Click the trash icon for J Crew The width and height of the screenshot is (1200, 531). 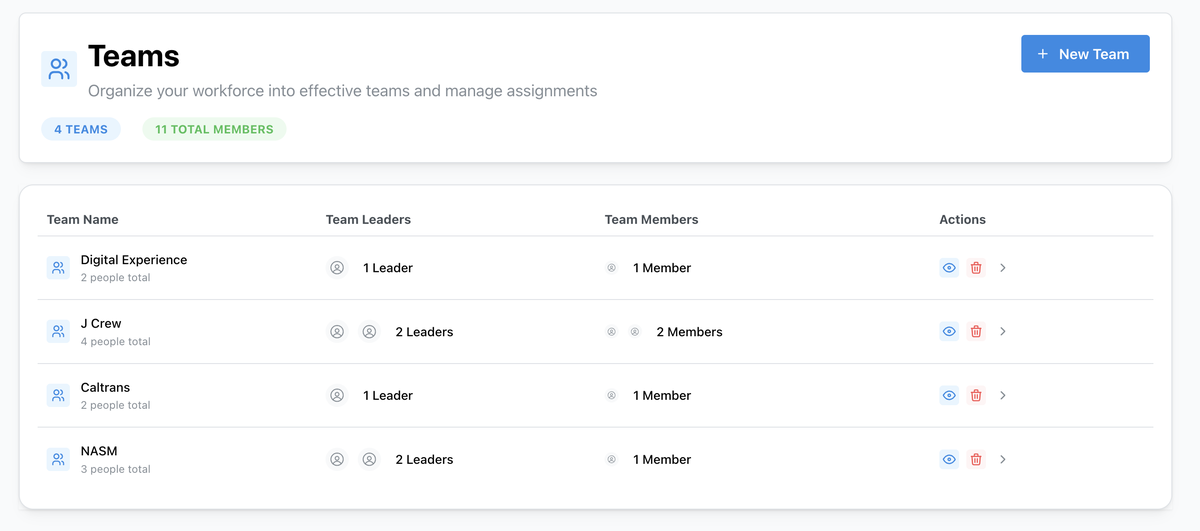pos(976,332)
